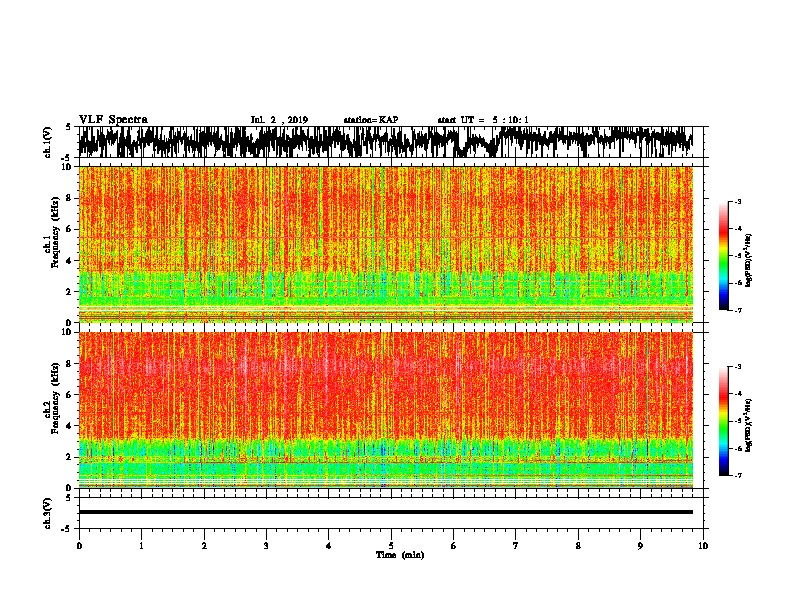Image resolution: width=792 pixels, height=612 pixels.
Task: Click the "-3" label on ch.2 colorbar
Action: [x=738, y=367]
